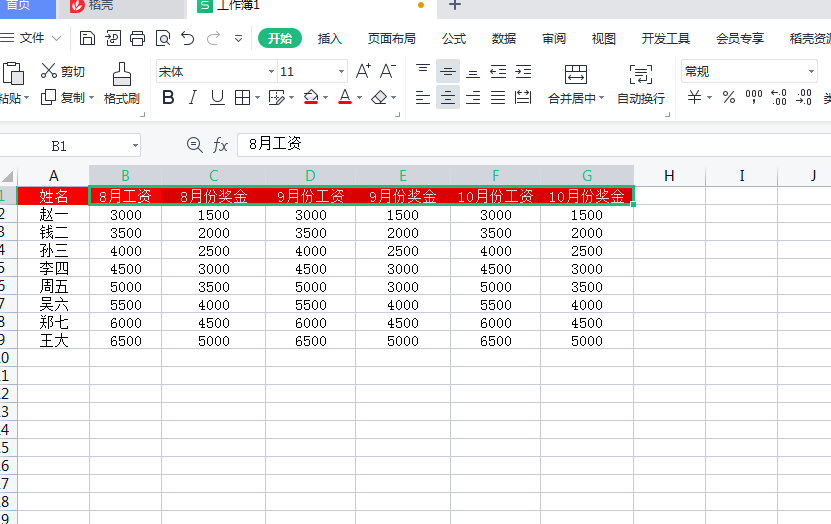Apply the red fill color bucket
This screenshot has height=524, width=831.
(x=311, y=97)
